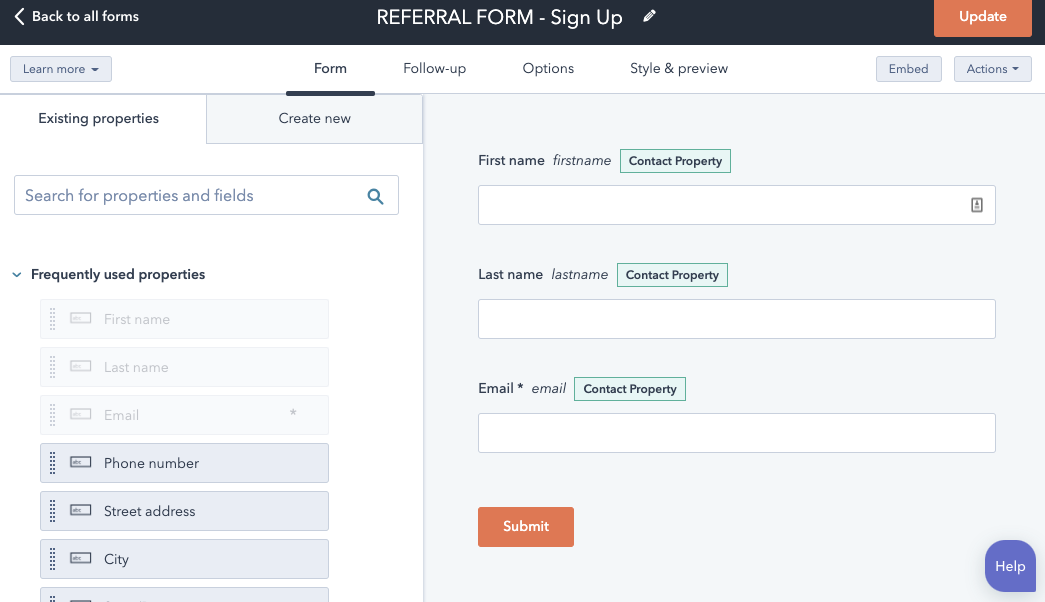Open the Actions dropdown

(x=992, y=68)
